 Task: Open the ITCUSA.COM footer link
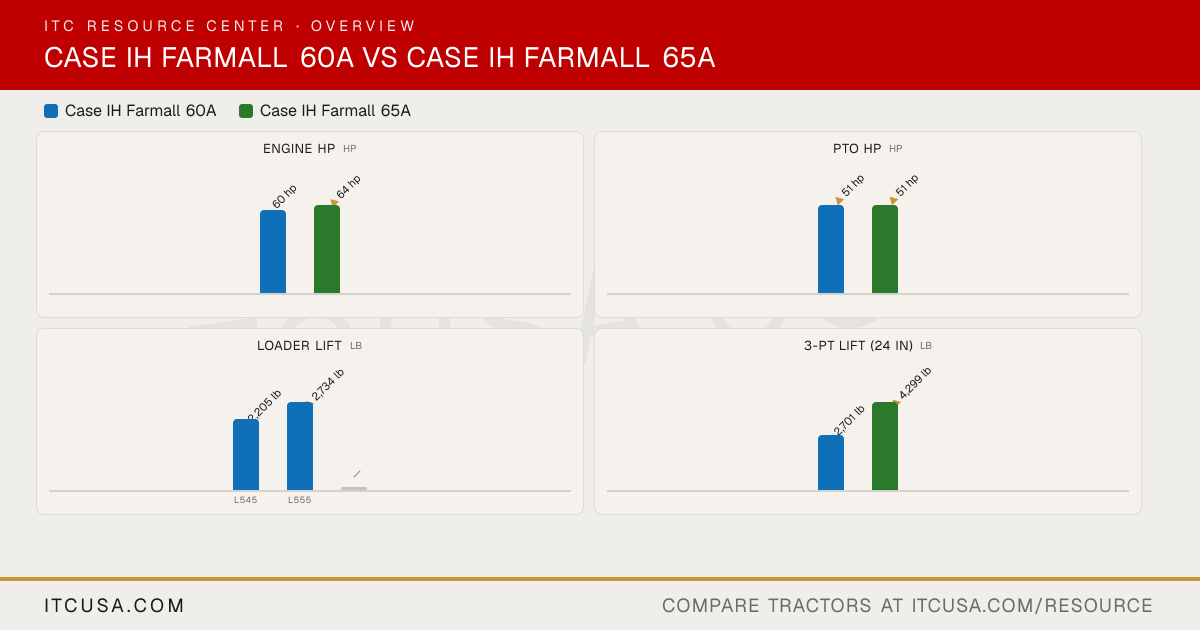coord(115,606)
